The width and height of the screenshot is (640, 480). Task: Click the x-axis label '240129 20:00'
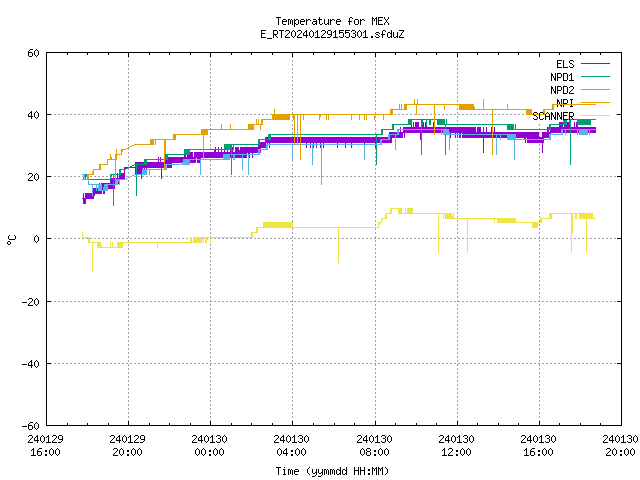pyautogui.click(x=127, y=446)
